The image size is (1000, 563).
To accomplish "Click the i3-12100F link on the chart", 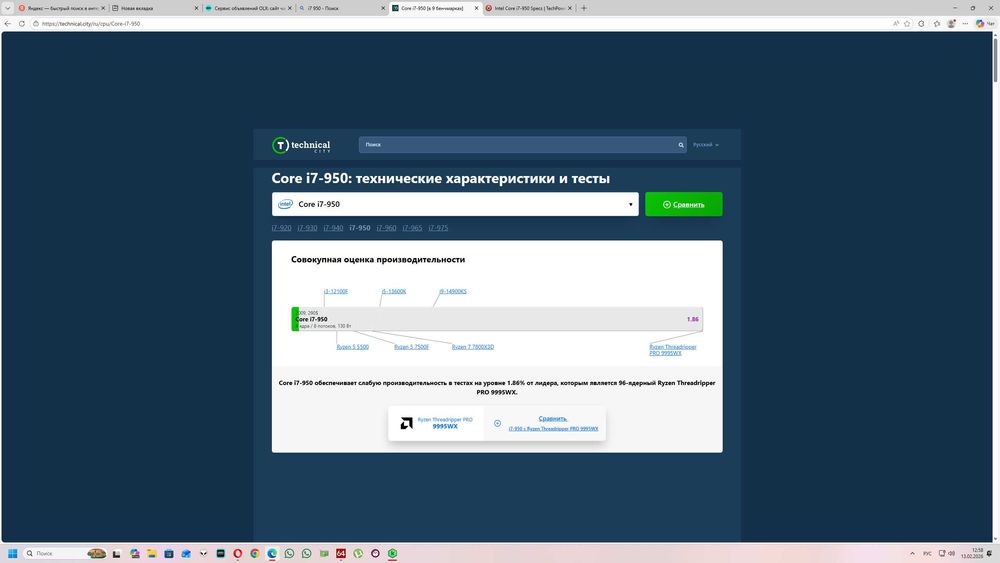I will tap(336, 291).
